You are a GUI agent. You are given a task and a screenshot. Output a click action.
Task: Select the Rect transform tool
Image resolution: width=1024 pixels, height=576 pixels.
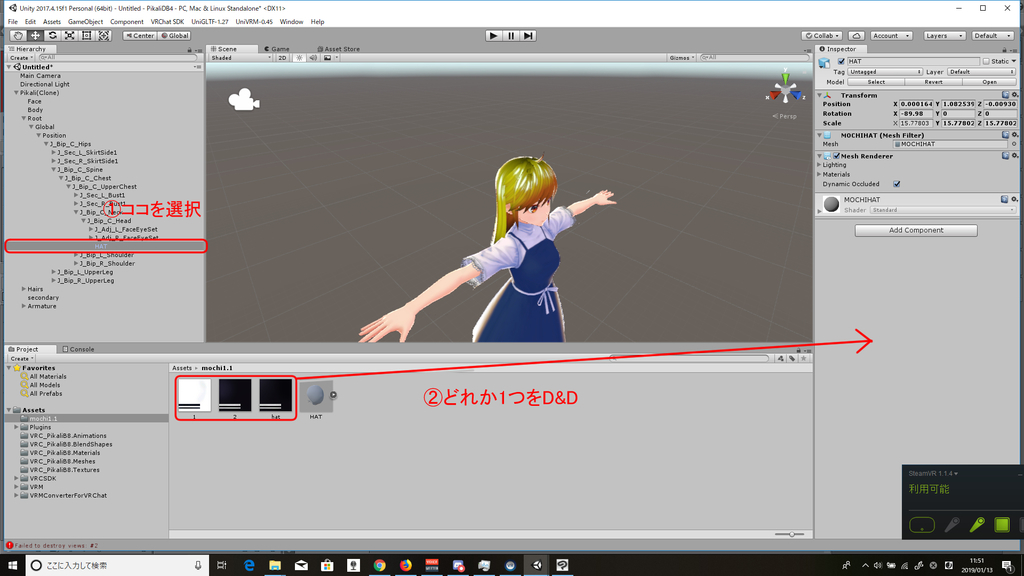(x=86, y=36)
